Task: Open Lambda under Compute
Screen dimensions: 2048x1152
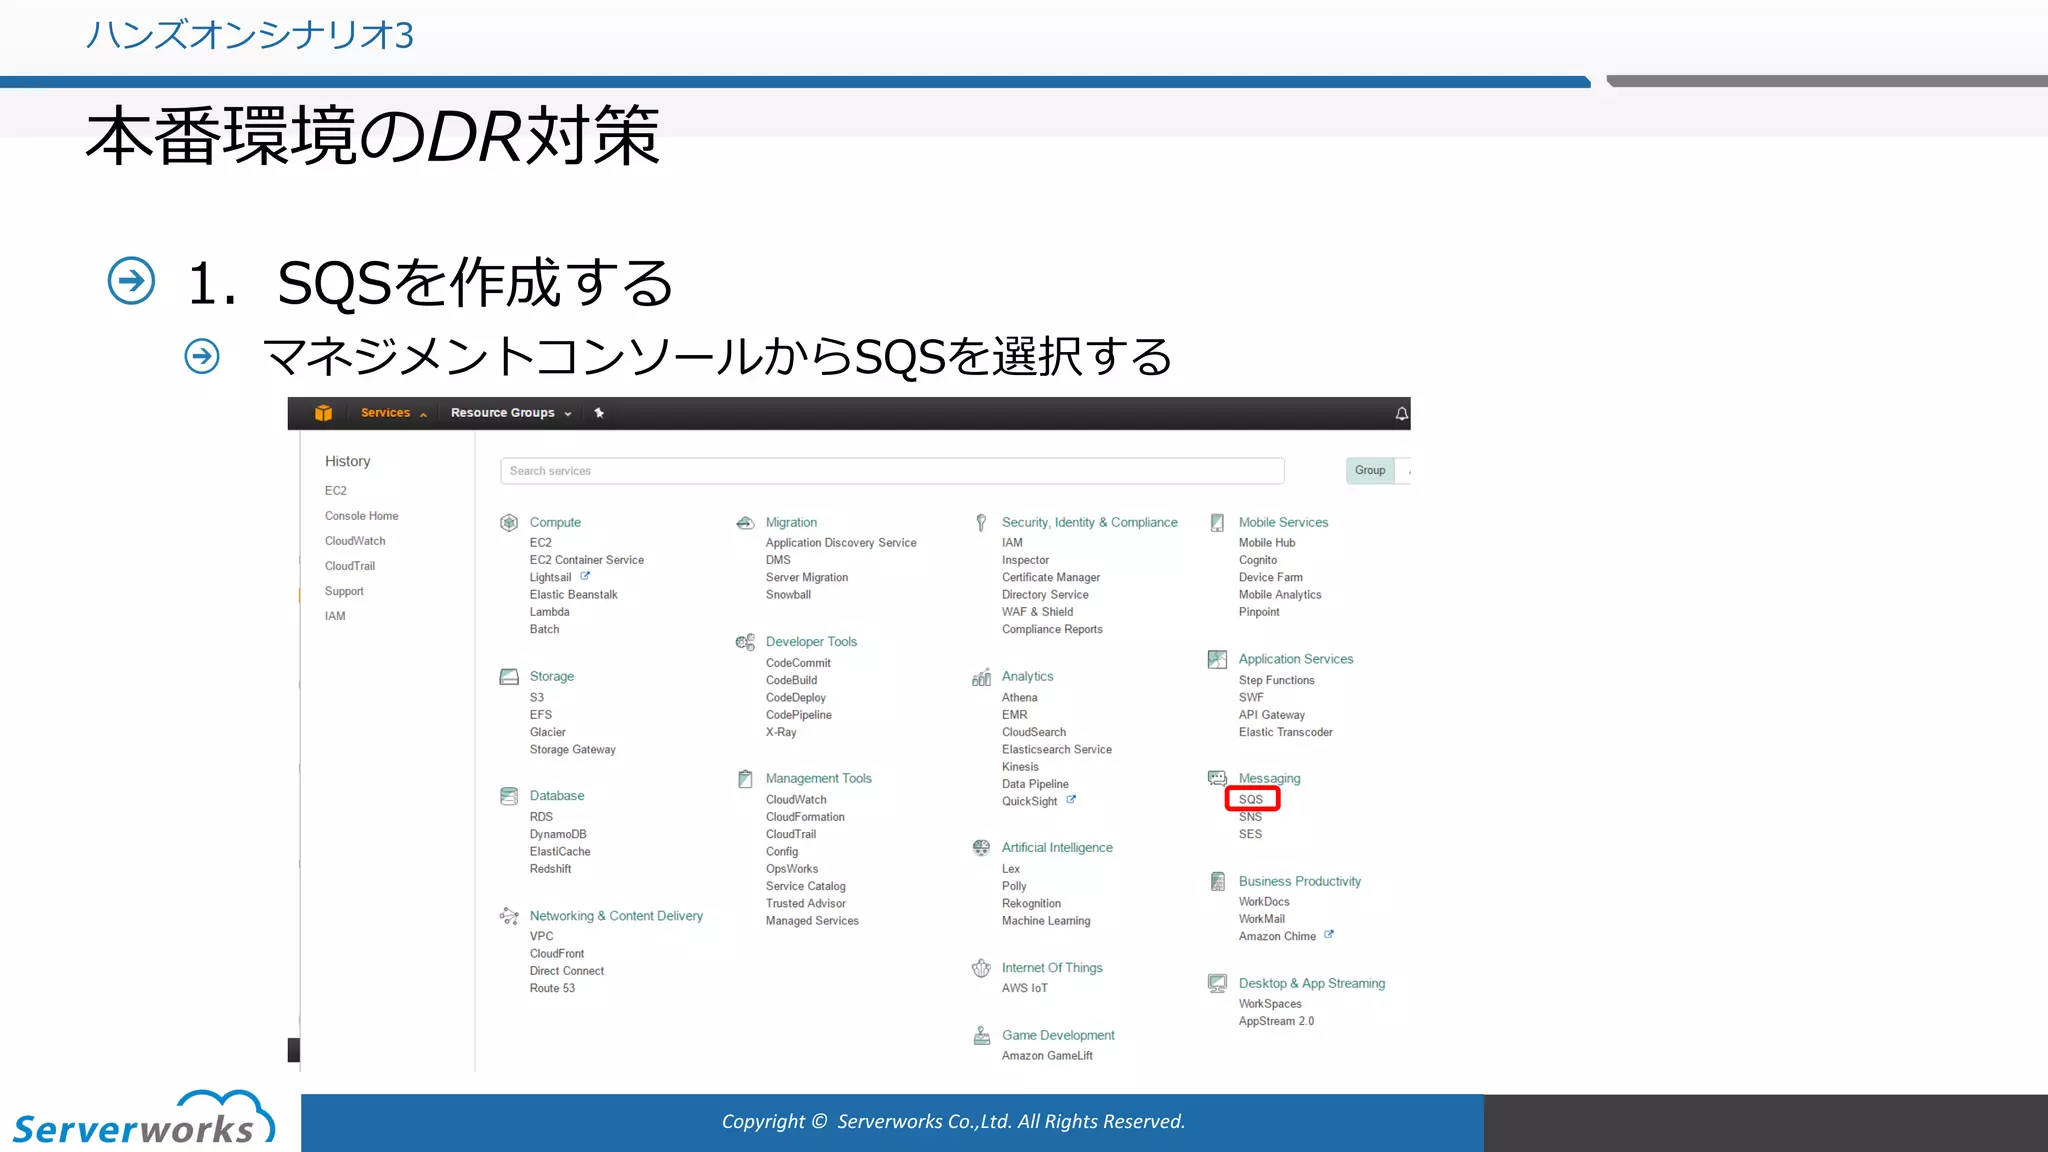Action: (549, 612)
